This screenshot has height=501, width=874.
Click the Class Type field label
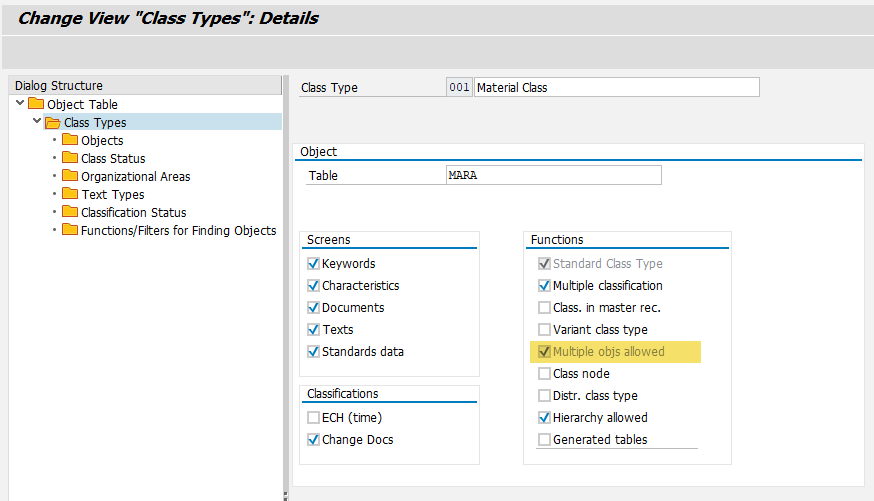click(329, 87)
